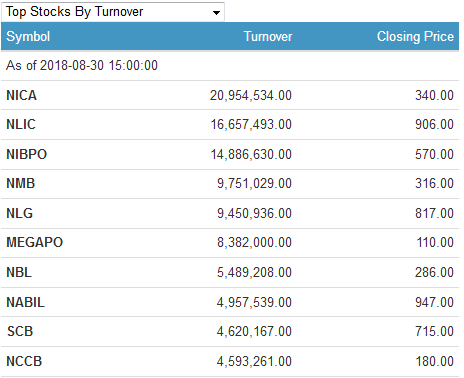
Task: Click the NBL stock symbol
Action: pos(19,272)
